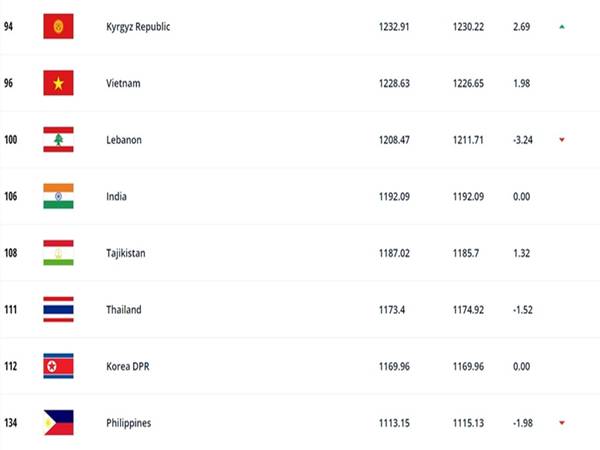Select the Lebanon team name
600x450 pixels.
click(124, 140)
